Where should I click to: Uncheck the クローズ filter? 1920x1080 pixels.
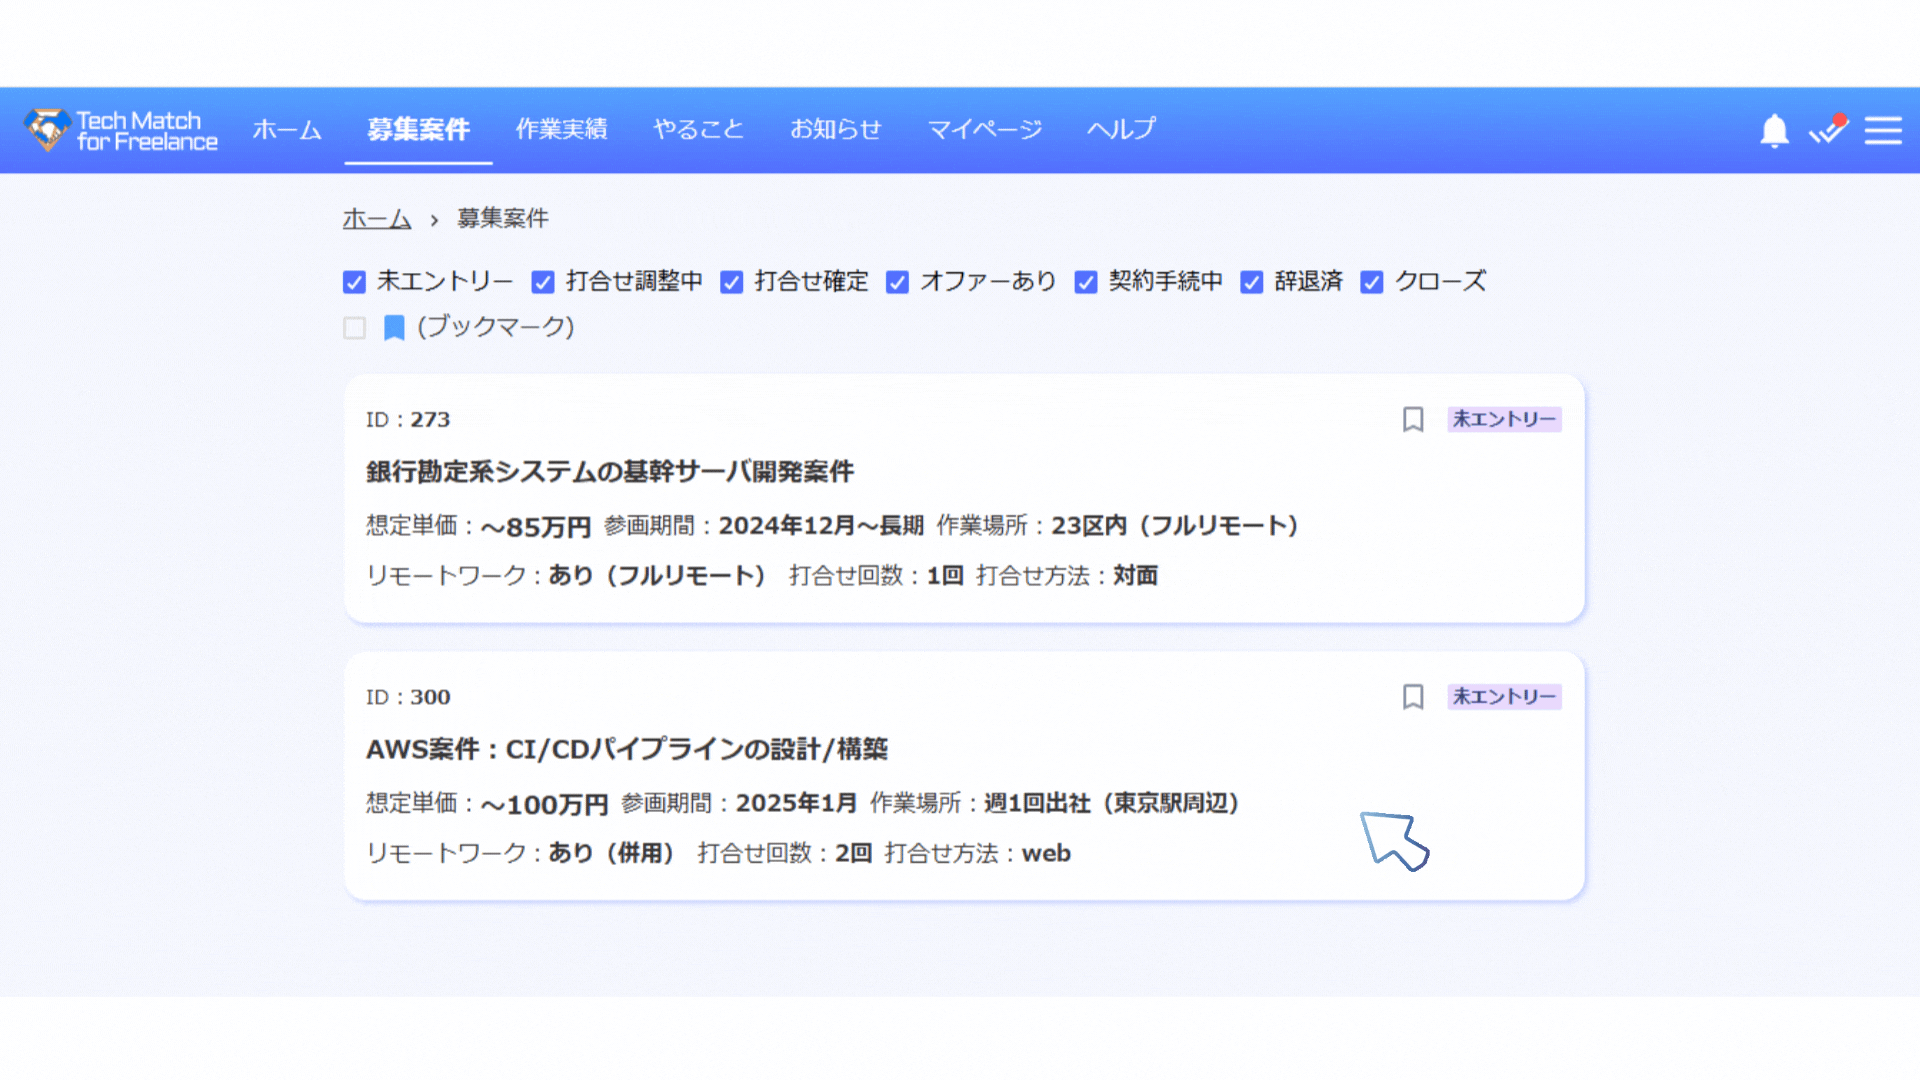(1372, 282)
